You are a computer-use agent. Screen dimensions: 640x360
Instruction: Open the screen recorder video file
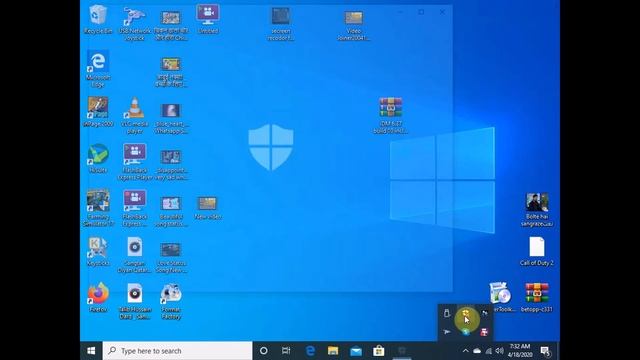pyautogui.click(x=281, y=23)
